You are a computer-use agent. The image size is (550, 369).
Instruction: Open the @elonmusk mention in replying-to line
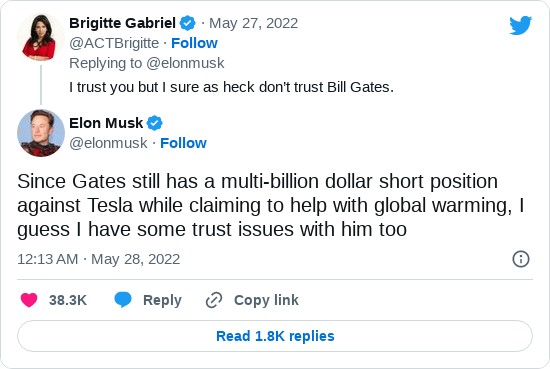[x=185, y=63]
